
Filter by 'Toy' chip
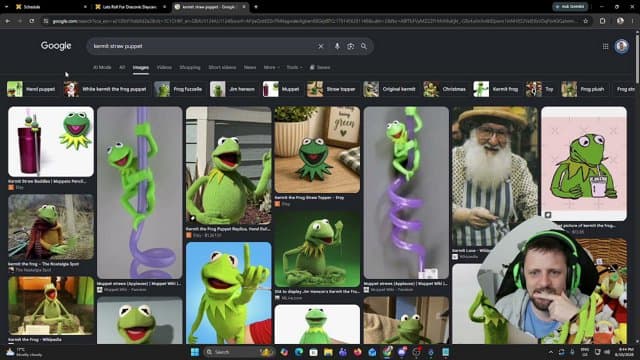(540, 89)
